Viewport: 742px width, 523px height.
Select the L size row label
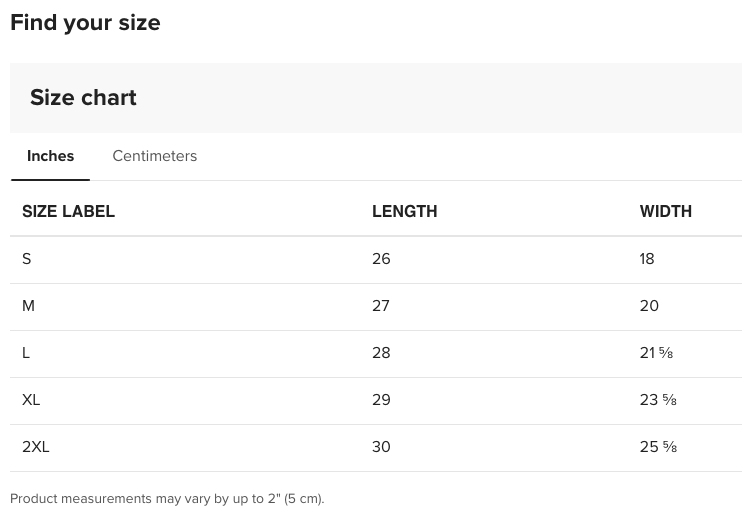tap(26, 353)
